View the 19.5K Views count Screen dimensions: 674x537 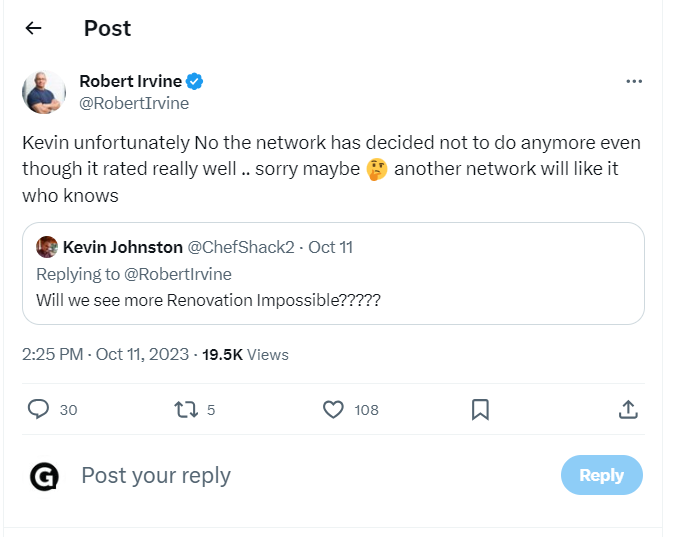[245, 354]
